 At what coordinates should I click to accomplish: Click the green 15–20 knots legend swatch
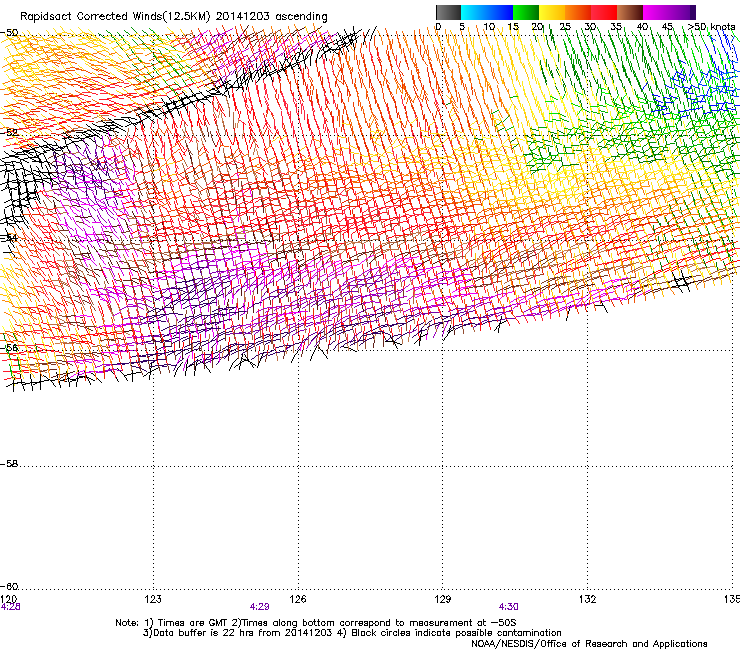click(x=526, y=12)
